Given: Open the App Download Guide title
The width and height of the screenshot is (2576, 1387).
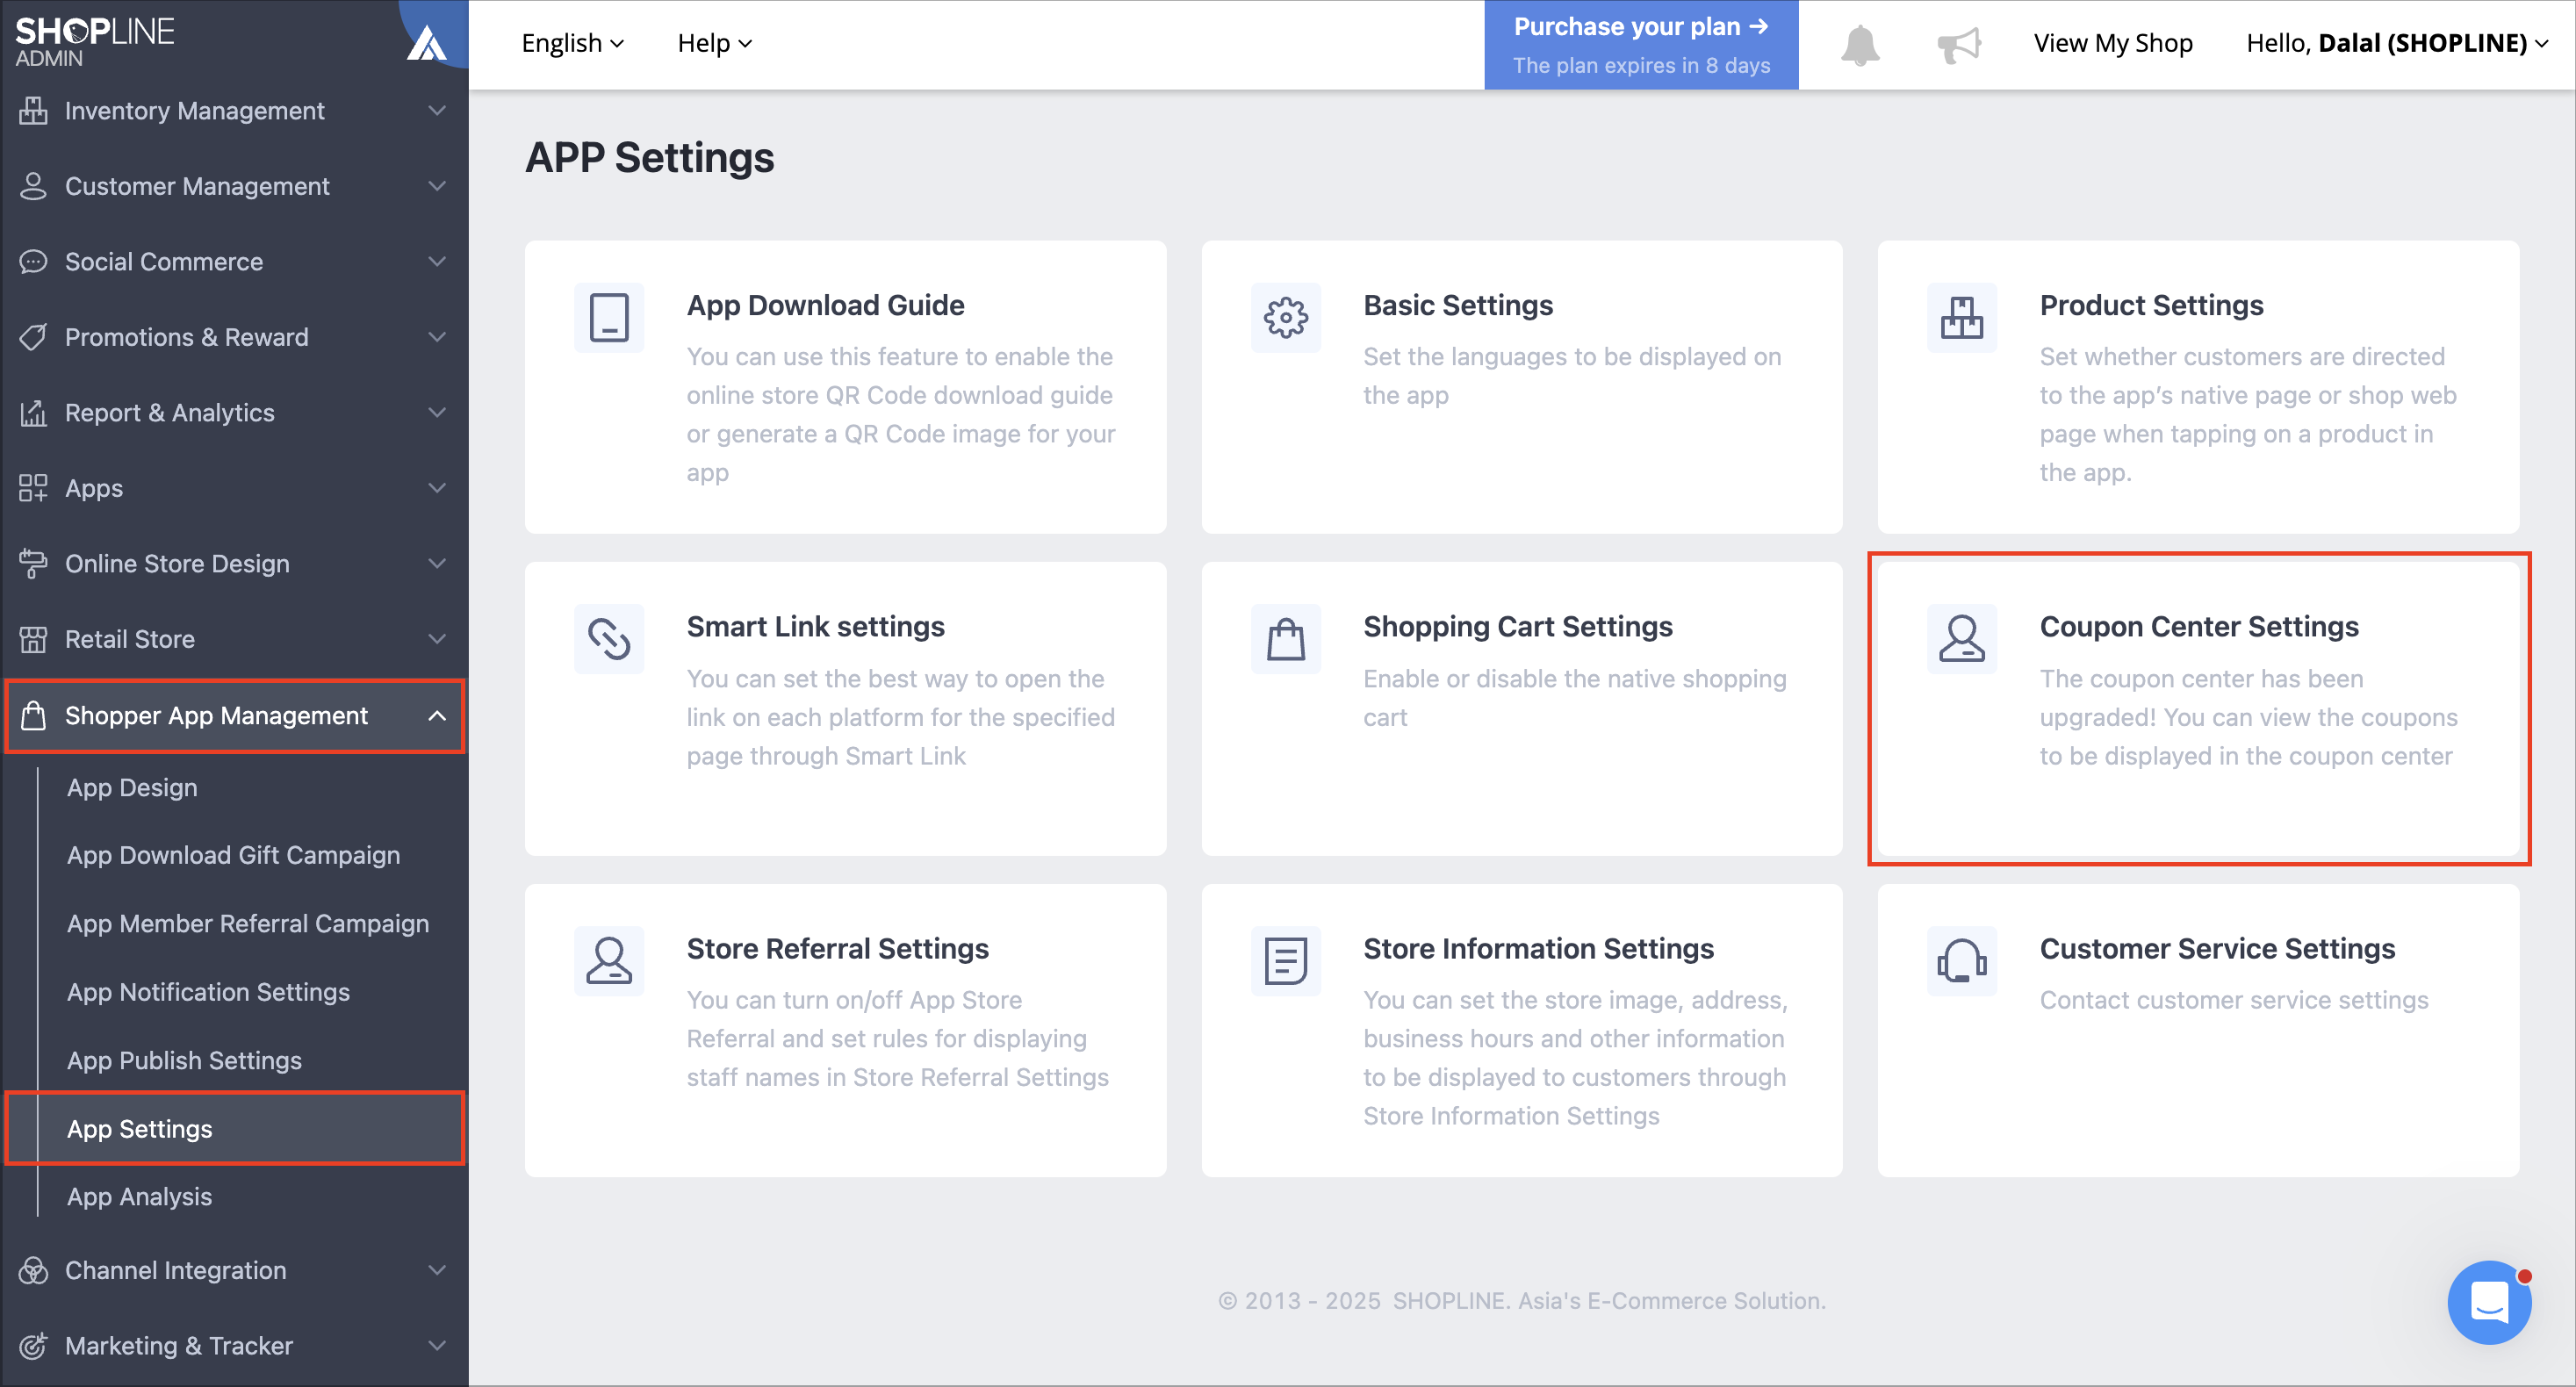Looking at the screenshot, I should pyautogui.click(x=825, y=305).
